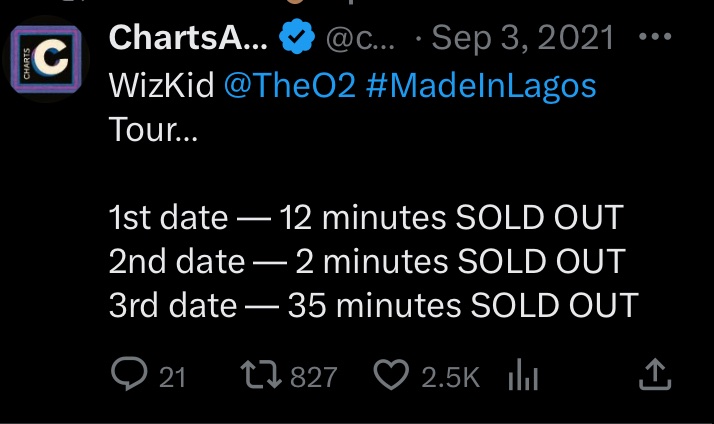Click the reply speech bubble icon
Viewport: 714px width, 424px height.
(x=129, y=374)
